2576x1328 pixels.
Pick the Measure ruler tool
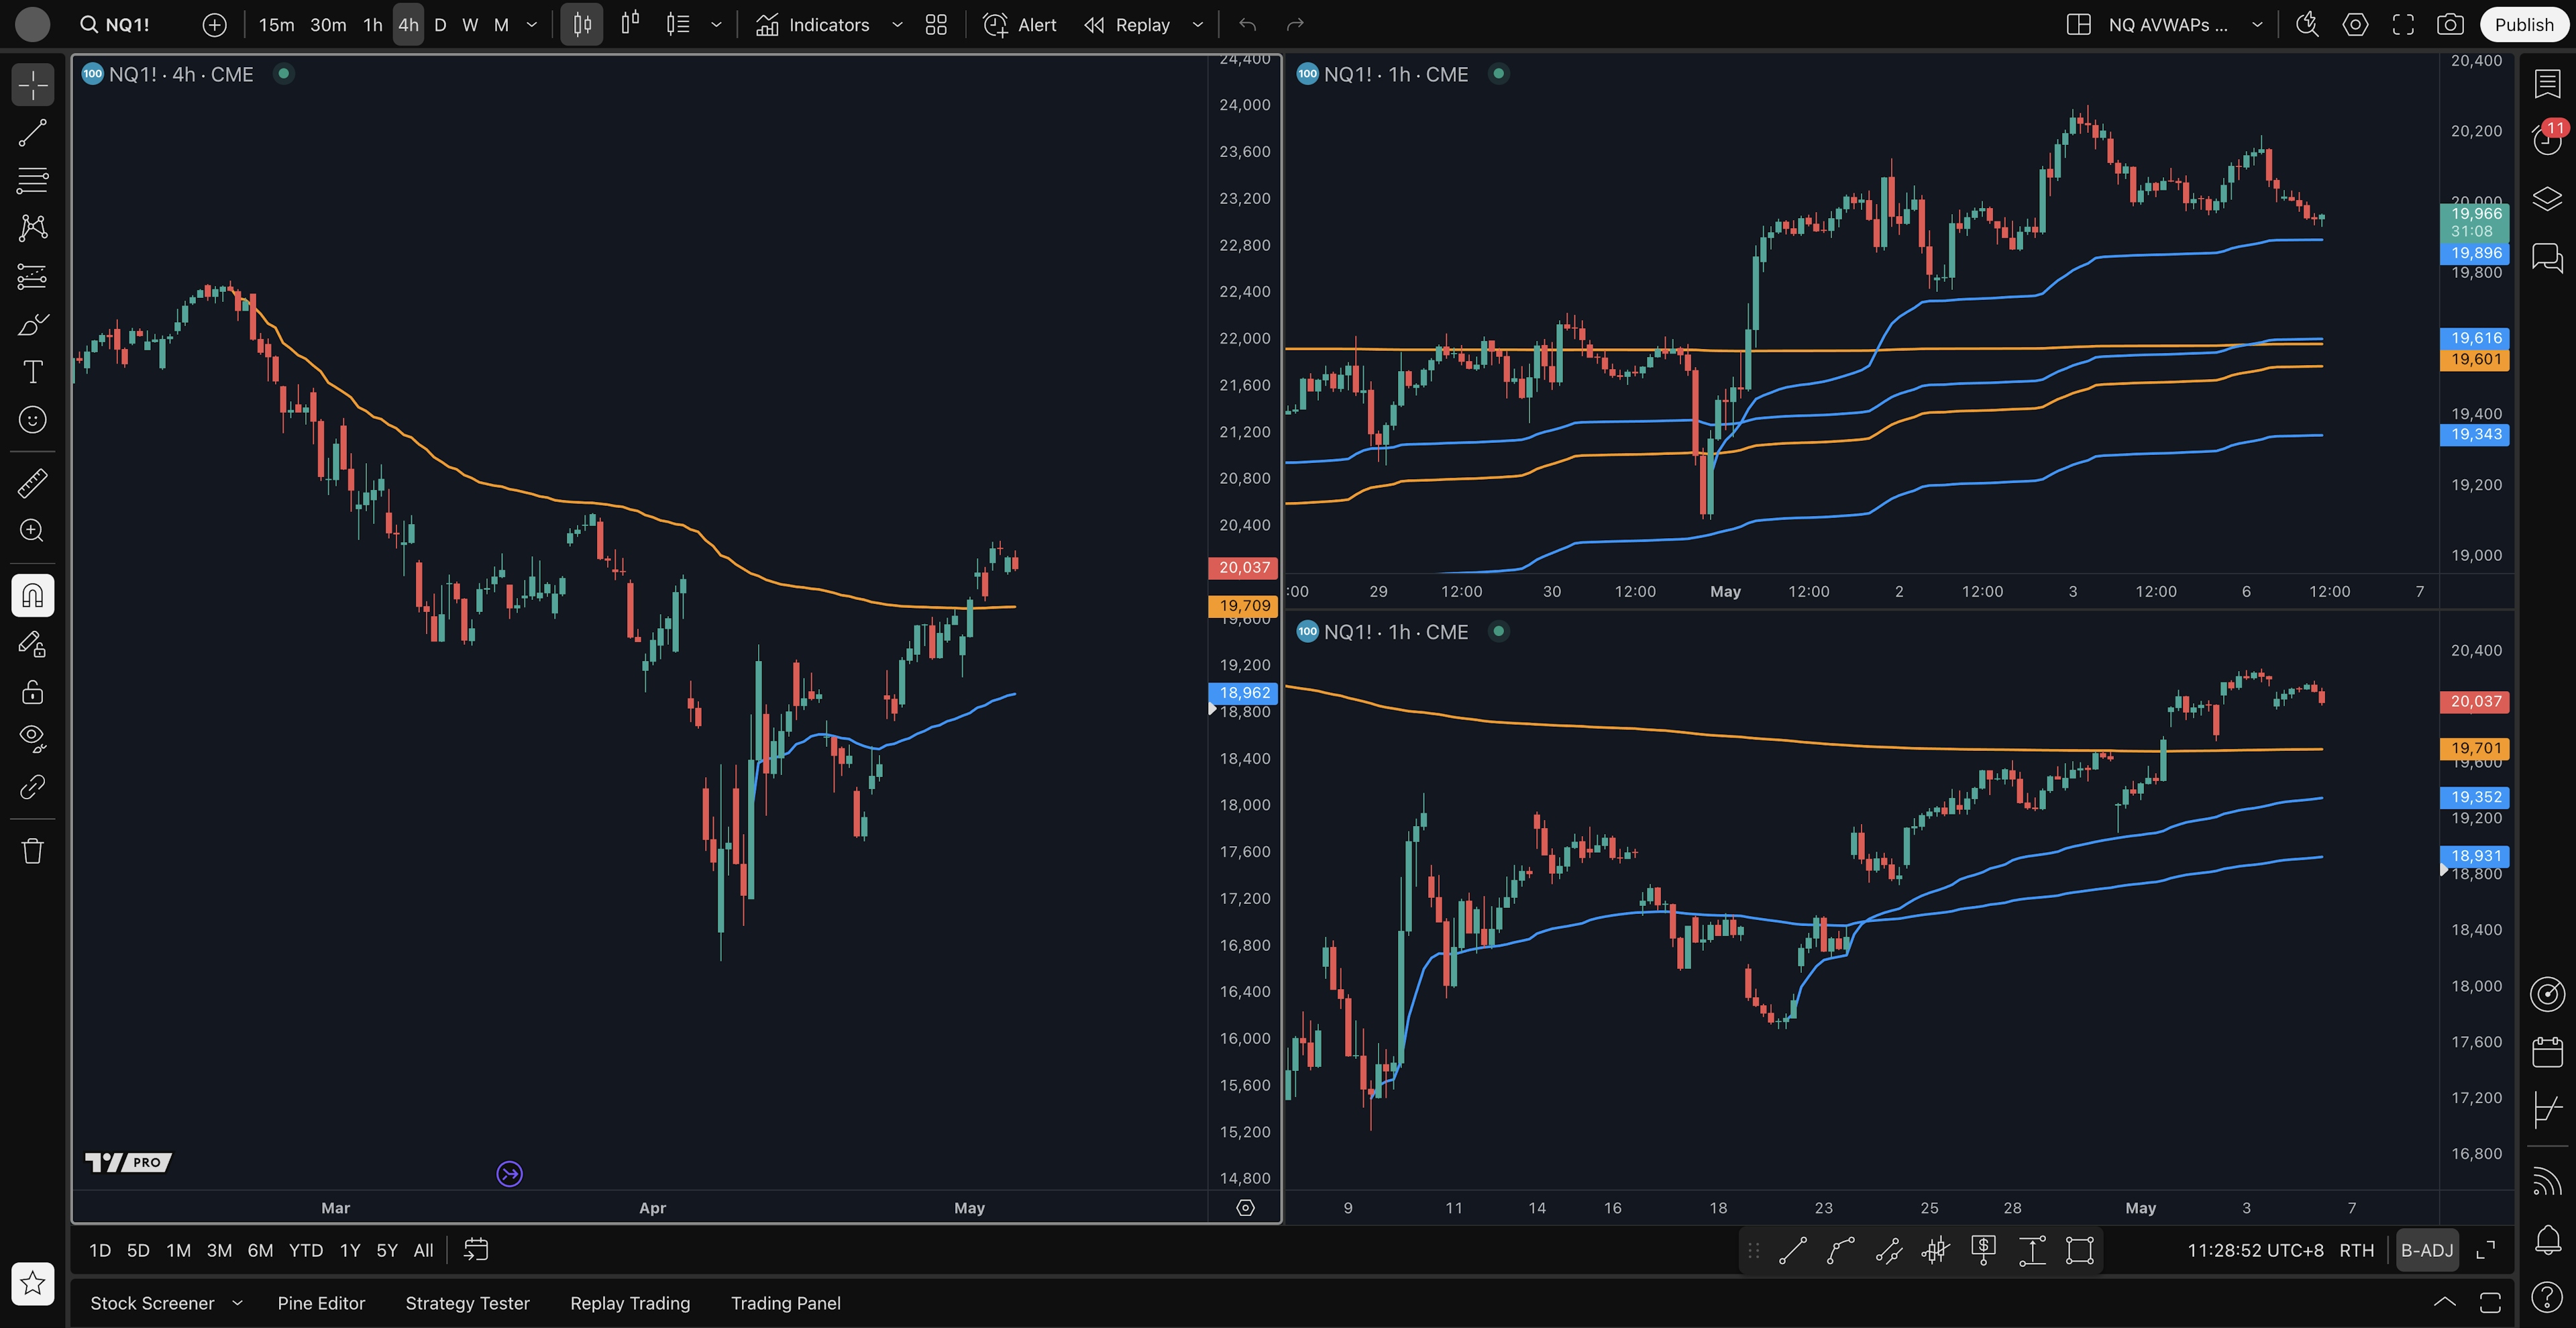(32, 484)
